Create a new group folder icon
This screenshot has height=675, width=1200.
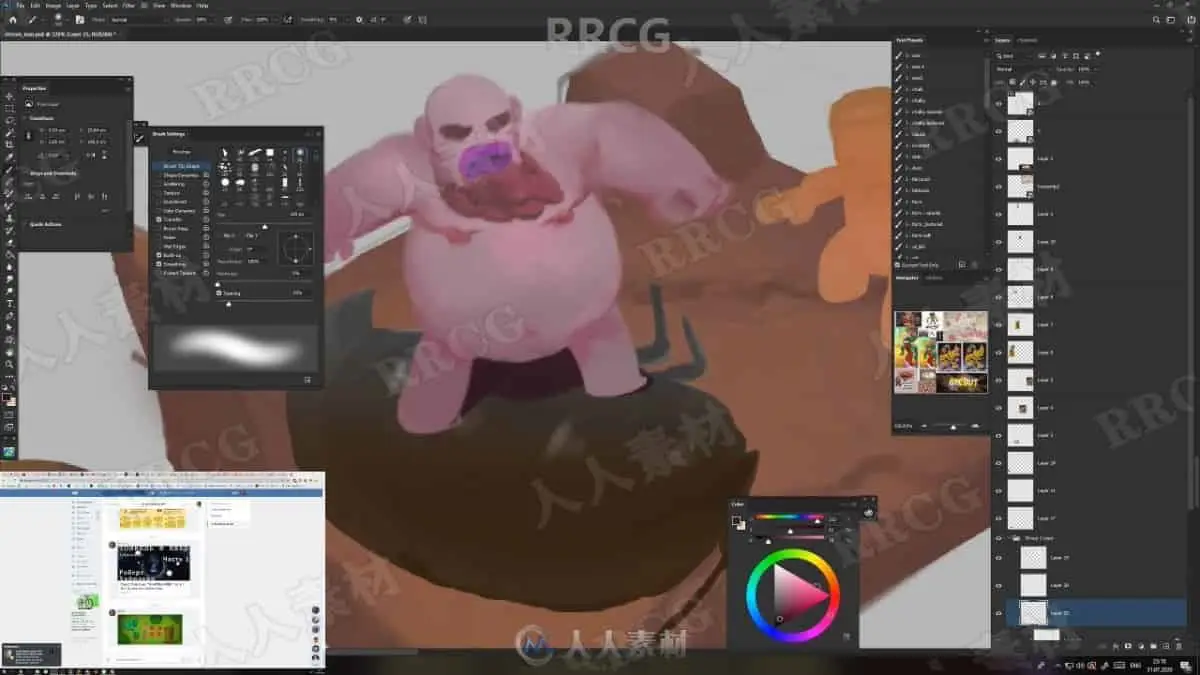(1153, 646)
